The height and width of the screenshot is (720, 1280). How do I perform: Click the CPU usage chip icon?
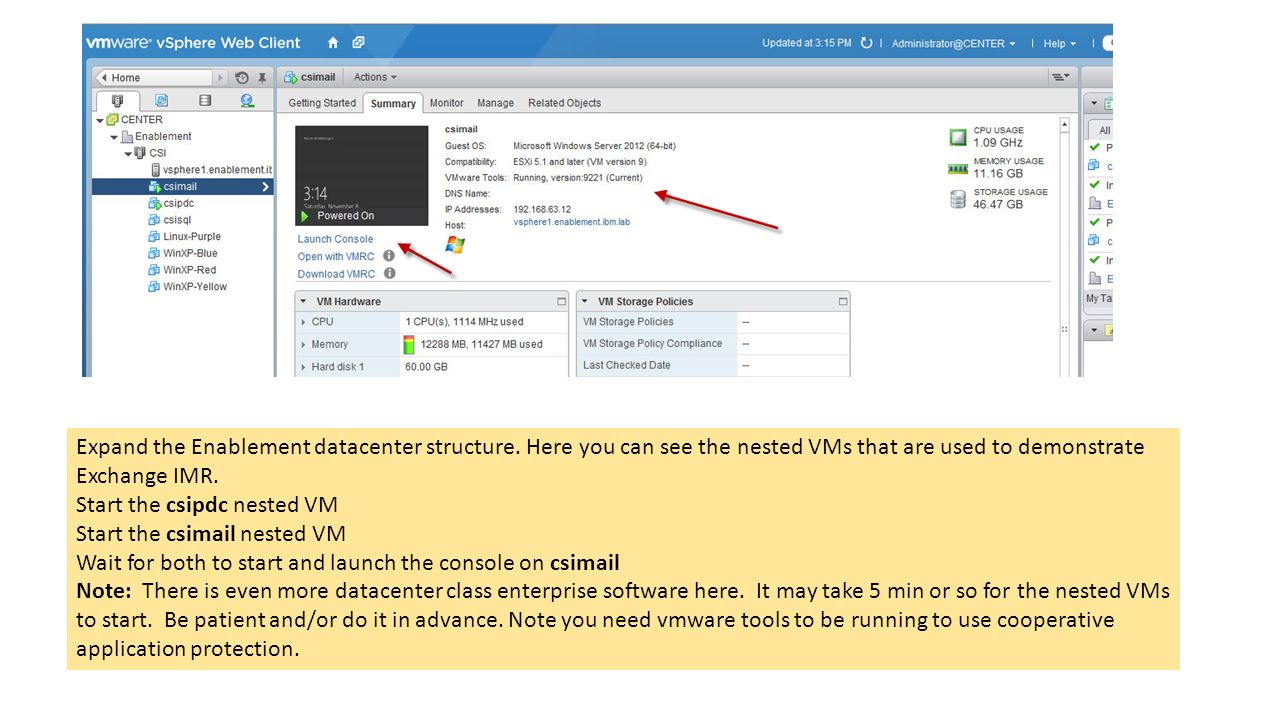coord(958,137)
